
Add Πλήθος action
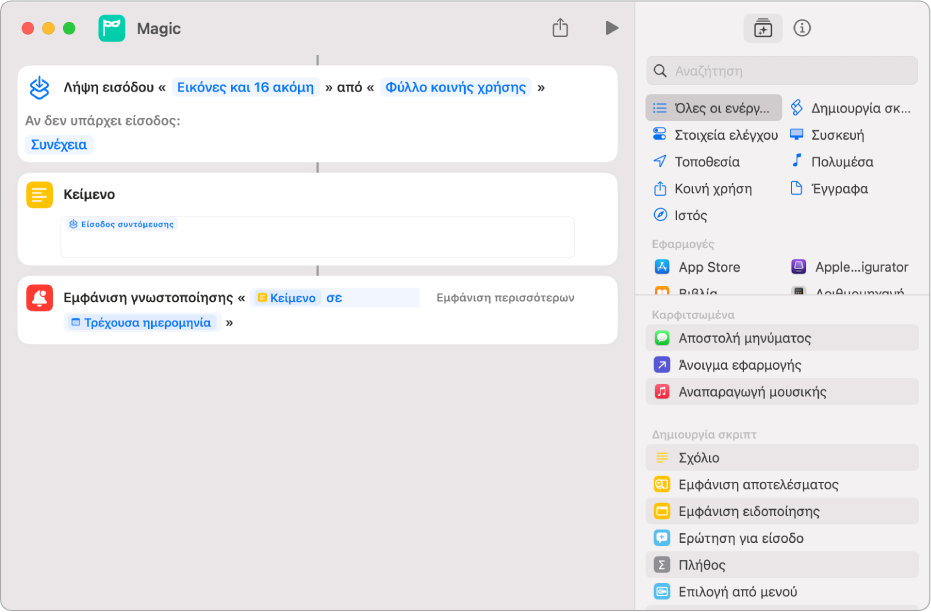click(782, 565)
